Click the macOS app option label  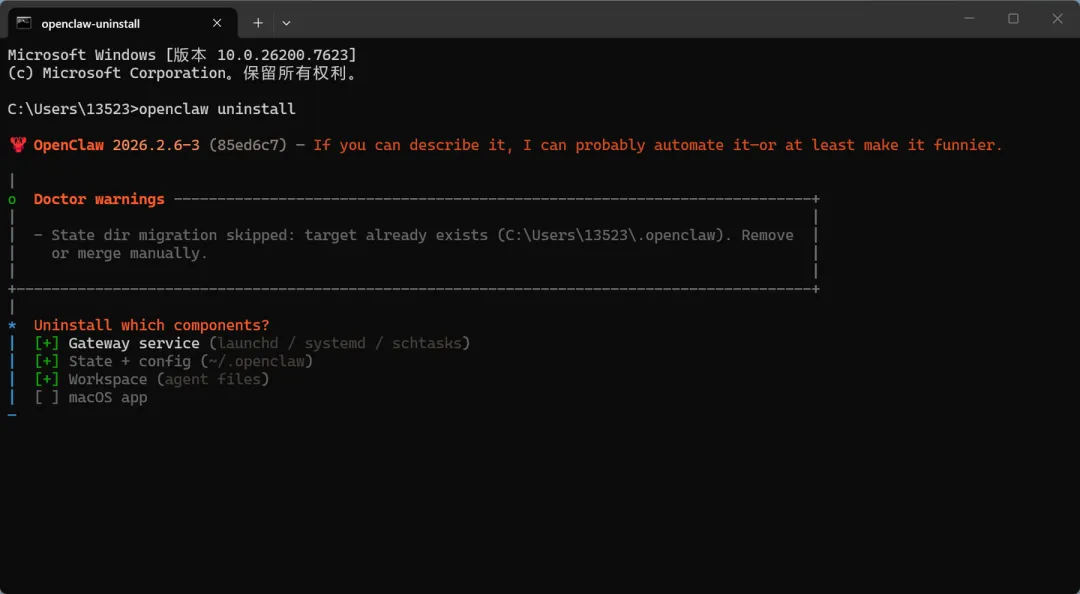(108, 398)
